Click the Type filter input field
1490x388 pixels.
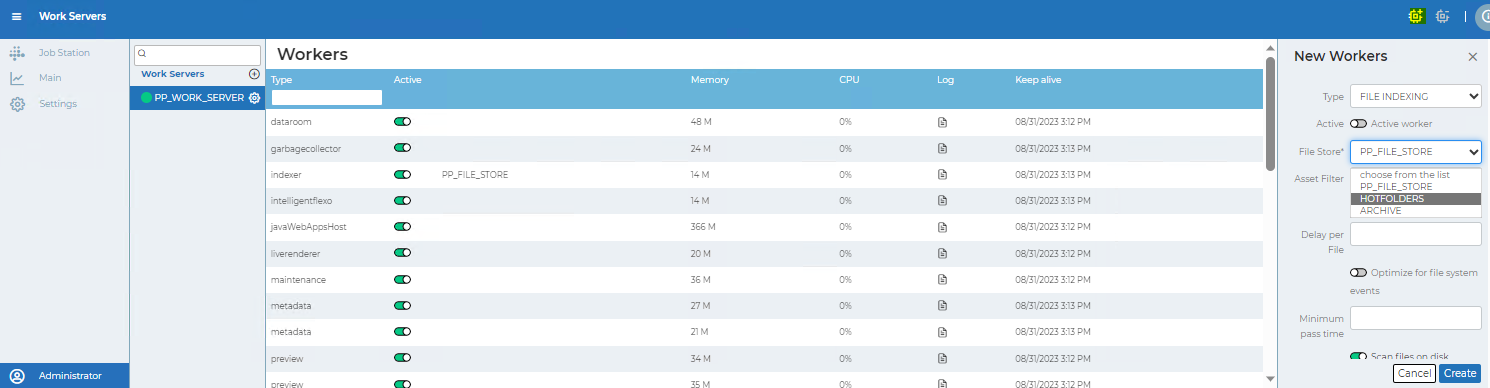[327, 97]
